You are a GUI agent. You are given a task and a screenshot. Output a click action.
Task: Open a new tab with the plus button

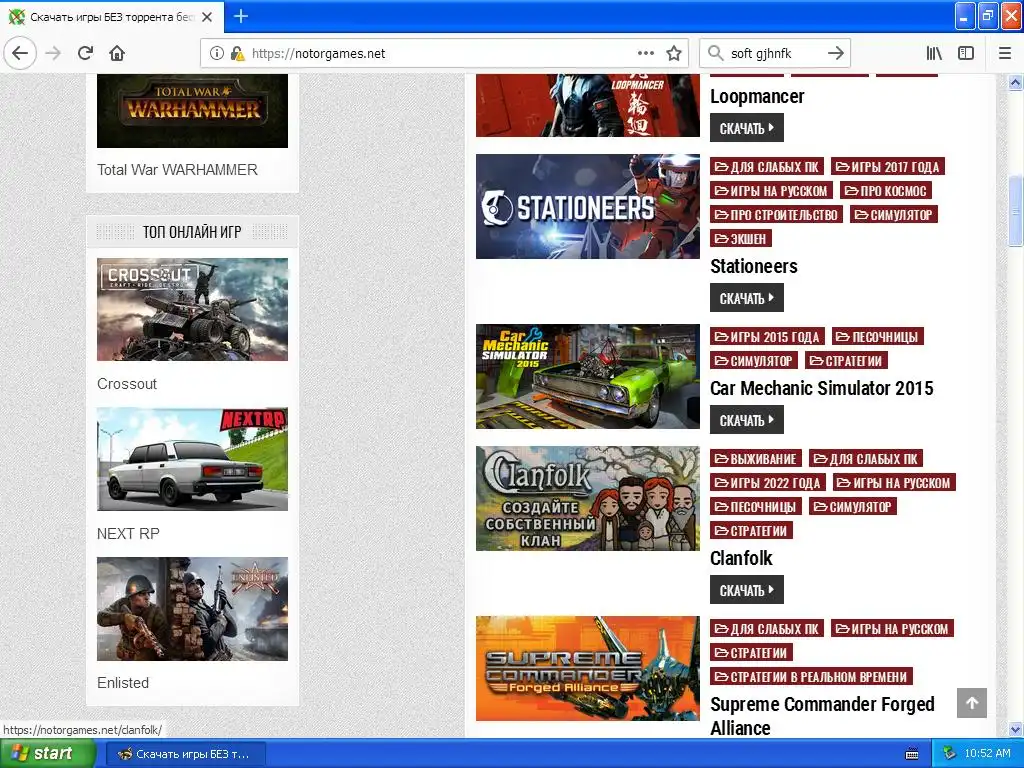point(240,16)
